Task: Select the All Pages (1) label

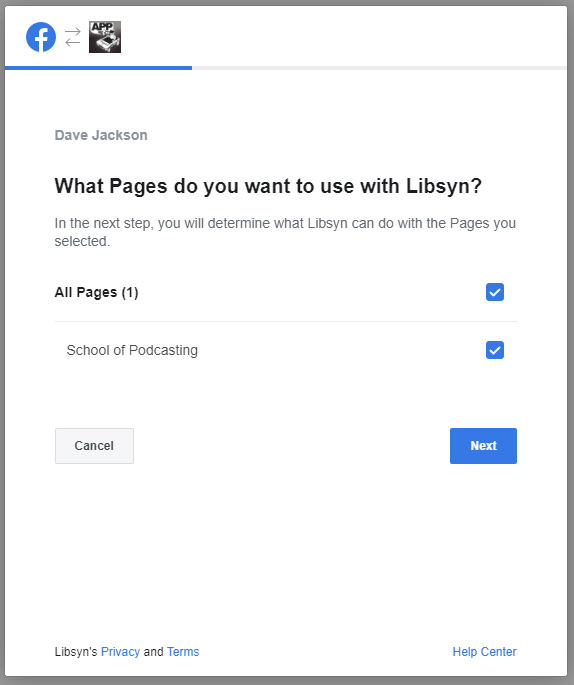Action: pos(97,292)
